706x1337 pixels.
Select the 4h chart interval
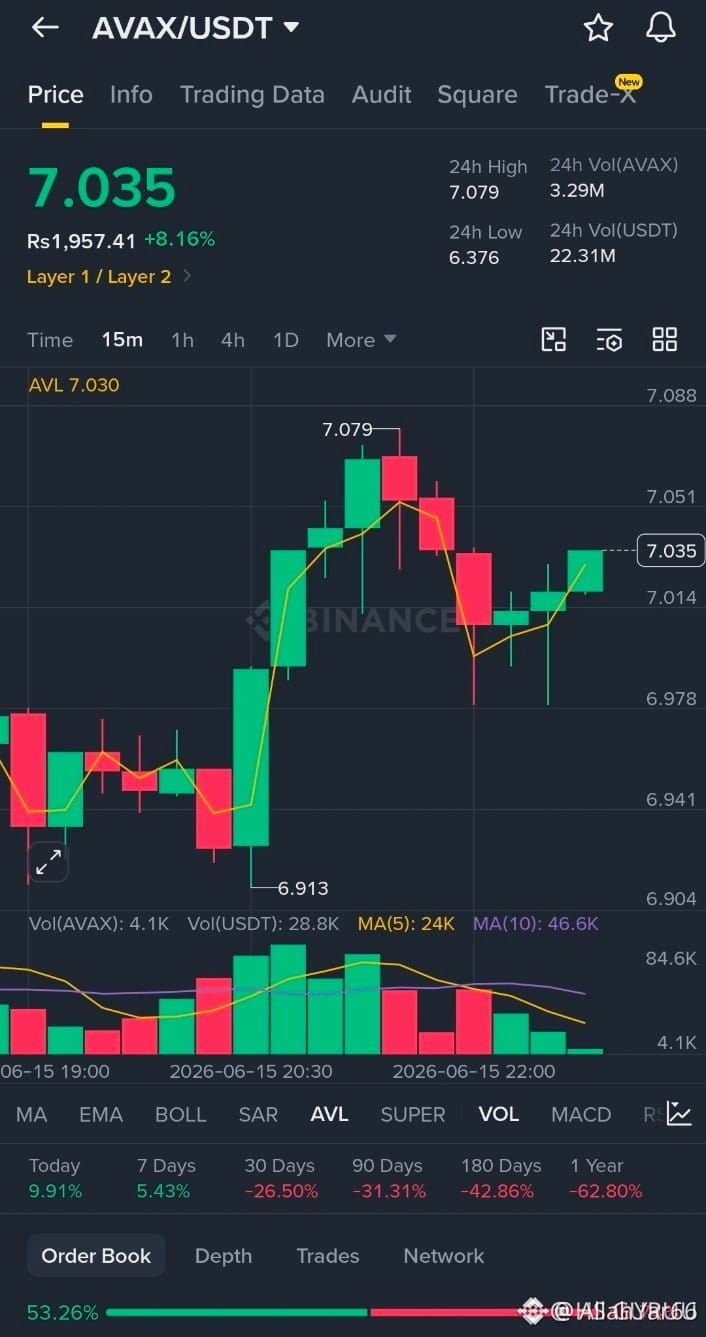point(233,340)
